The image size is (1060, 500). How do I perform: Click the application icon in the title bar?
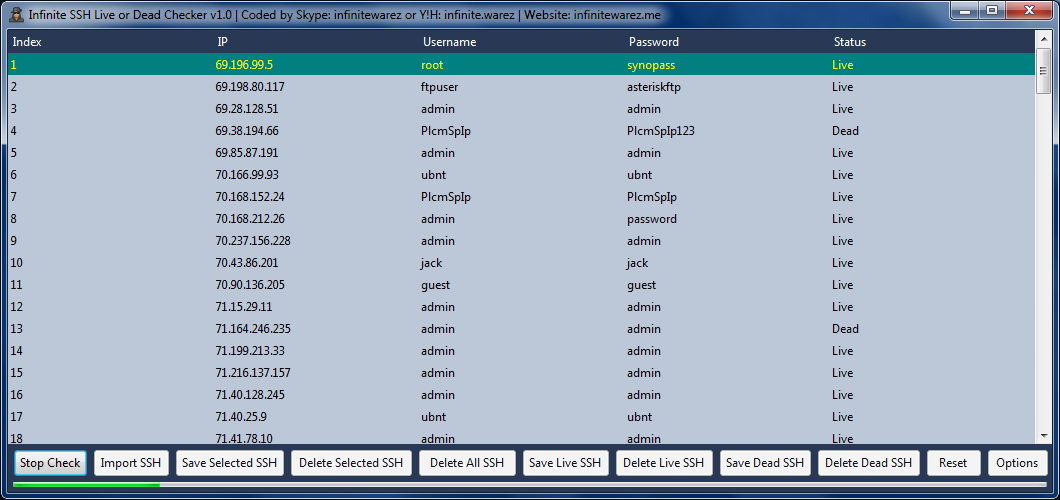16,15
